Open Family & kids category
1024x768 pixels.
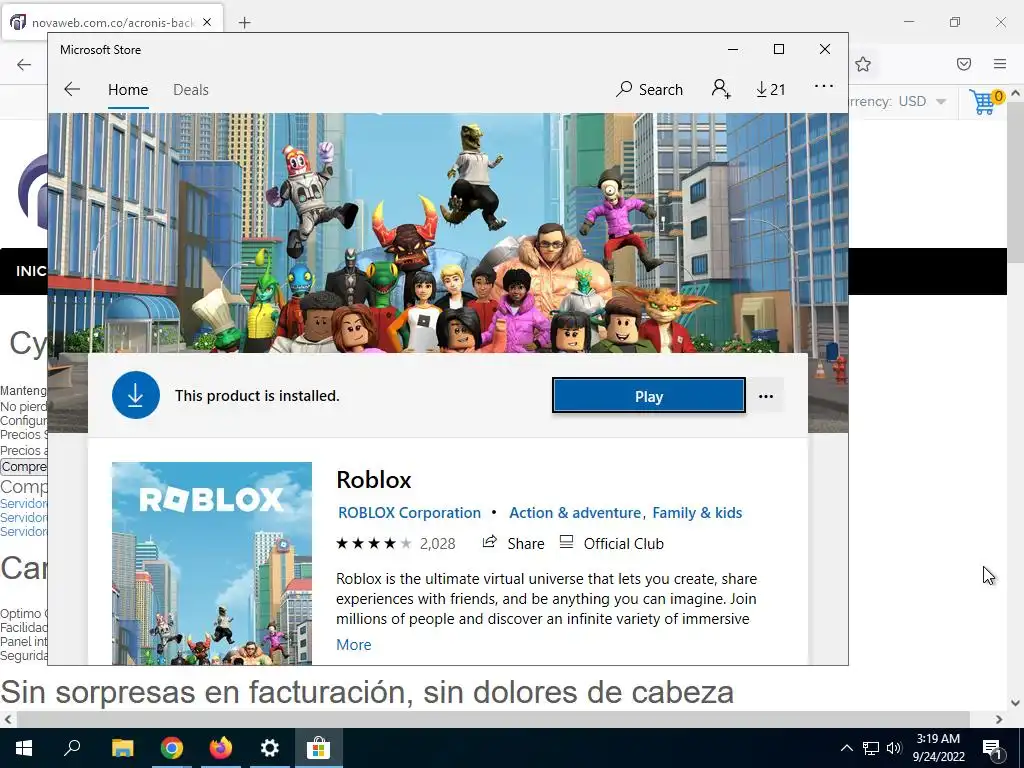coord(697,513)
